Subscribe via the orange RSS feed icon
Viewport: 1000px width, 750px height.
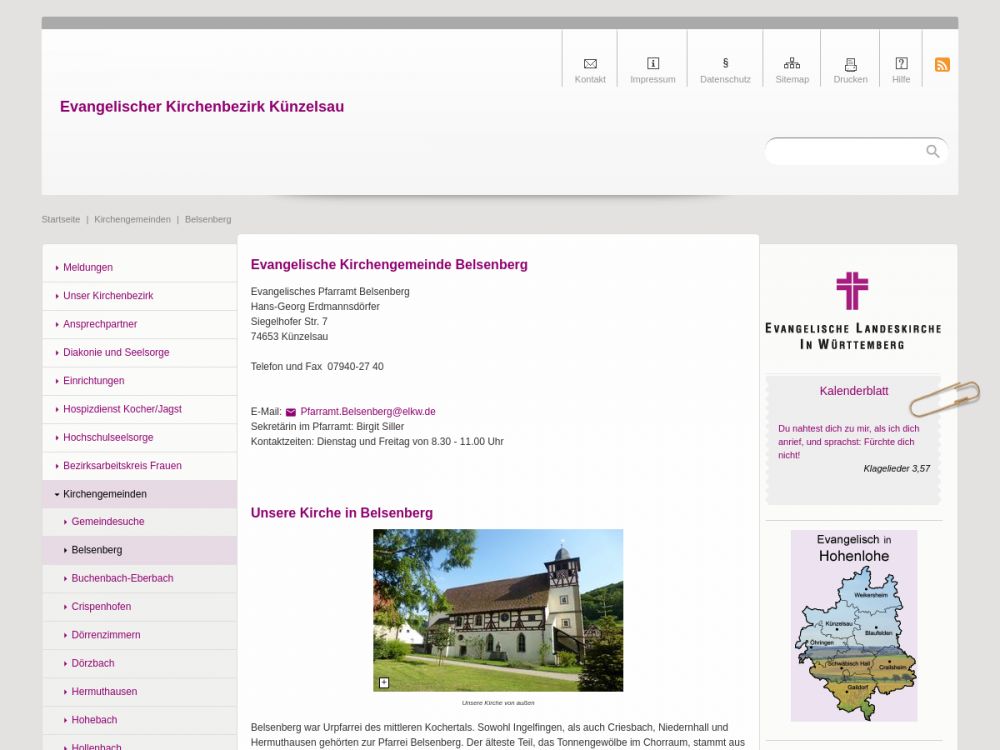tap(942, 65)
